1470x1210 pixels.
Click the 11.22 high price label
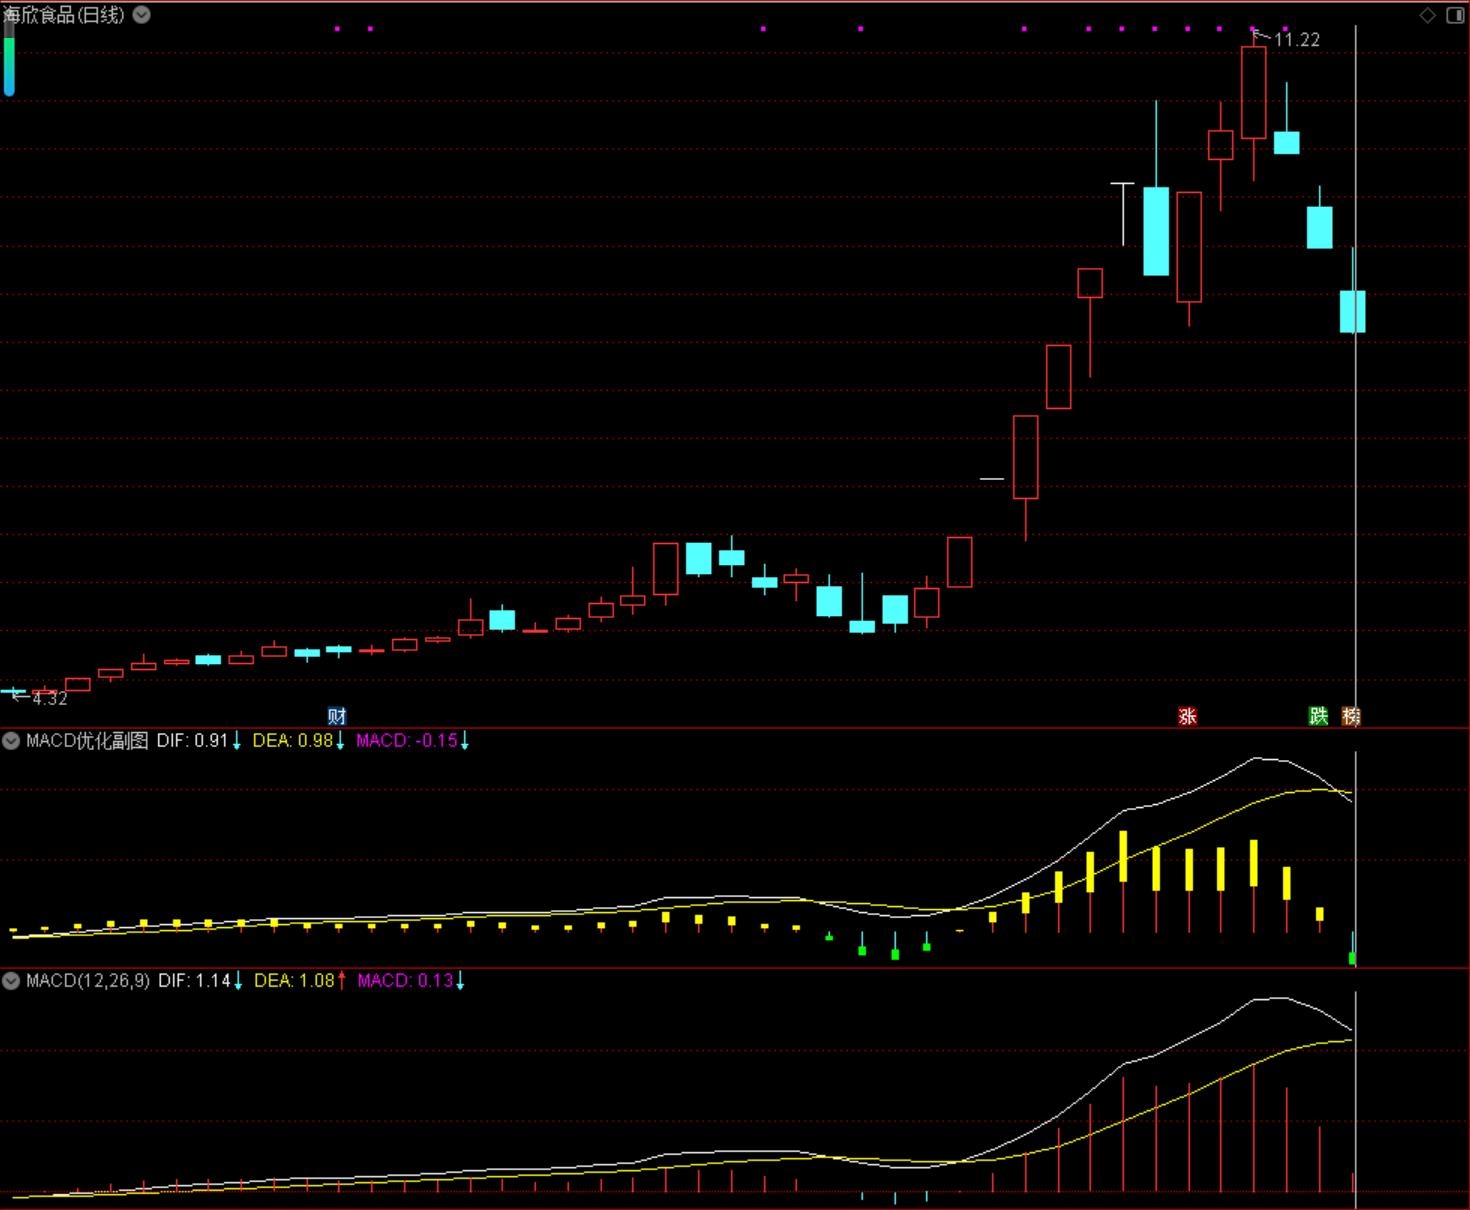[1297, 40]
